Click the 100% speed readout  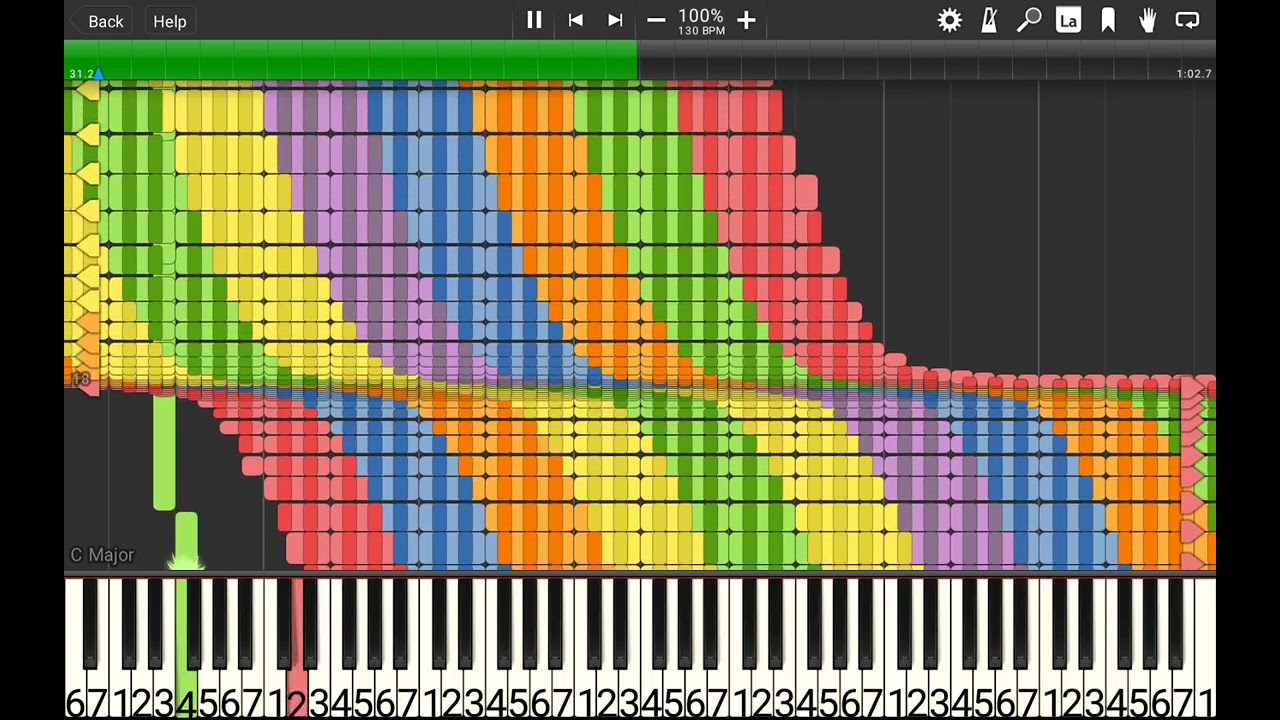point(701,16)
